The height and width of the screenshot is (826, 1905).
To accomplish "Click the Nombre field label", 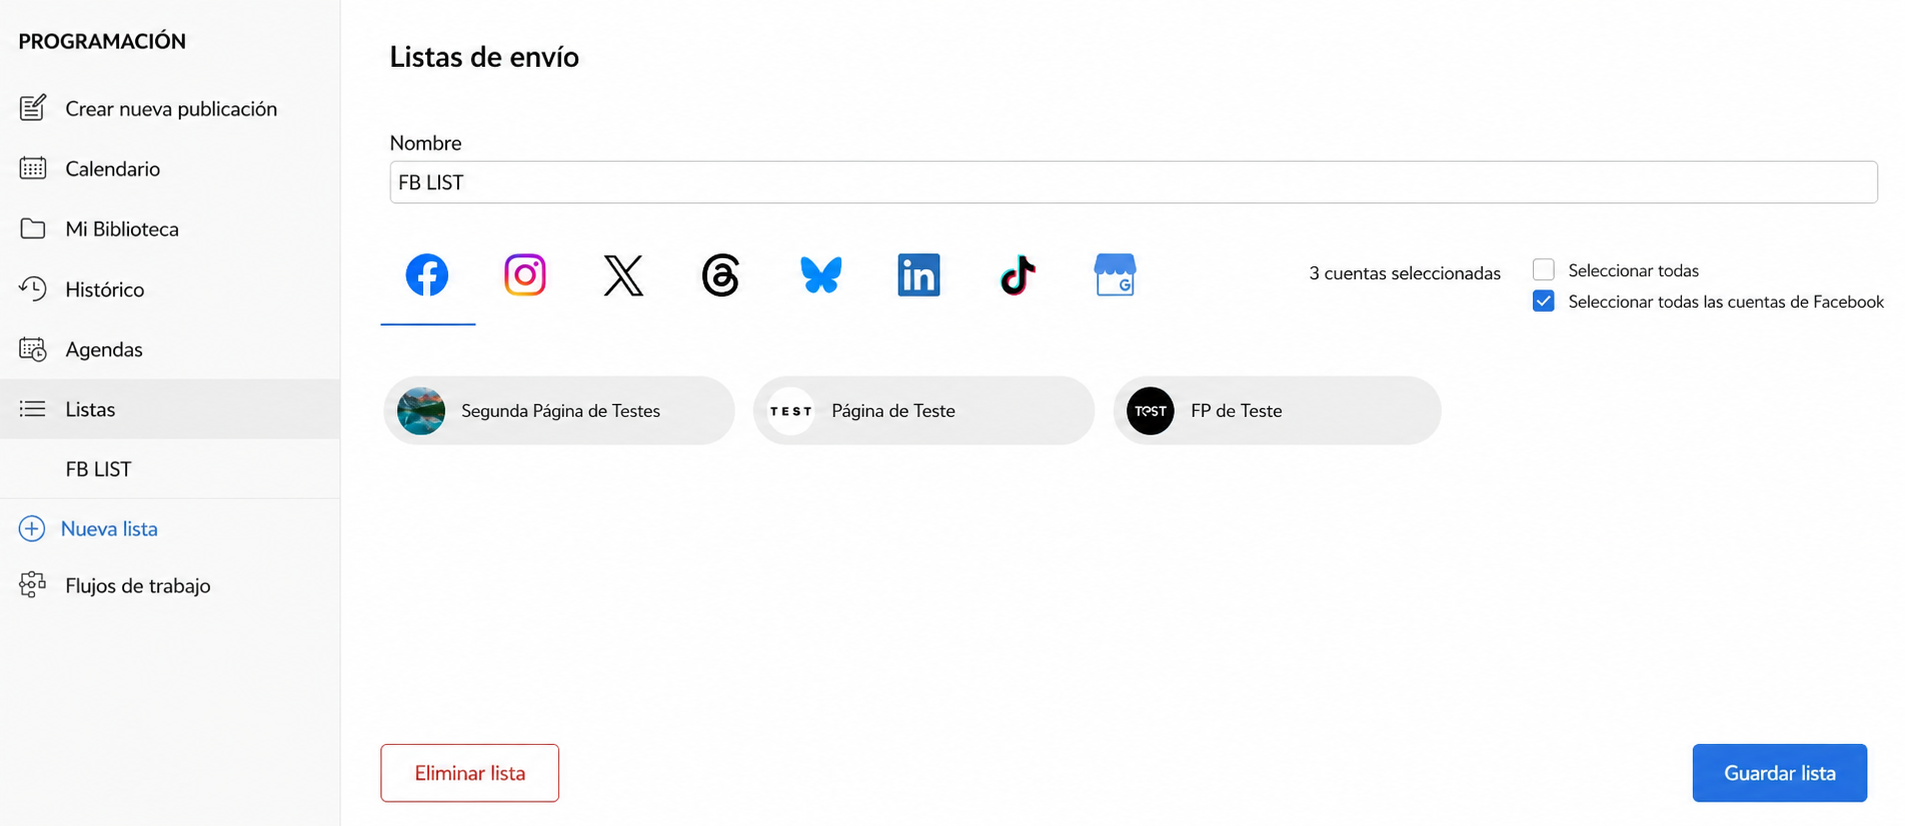I will [425, 143].
